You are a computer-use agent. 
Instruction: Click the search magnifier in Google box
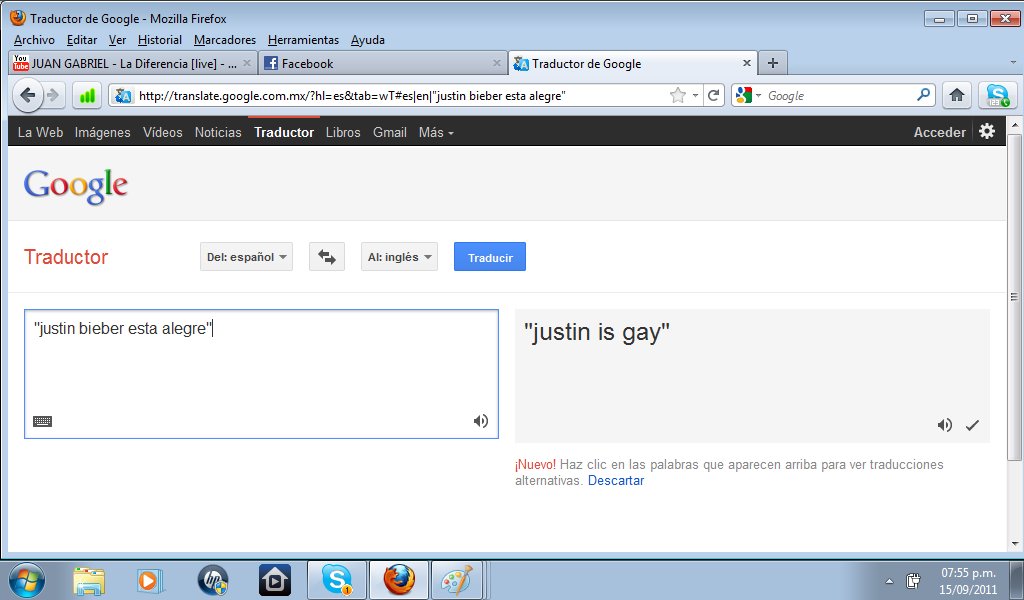pyautogui.click(x=923, y=95)
